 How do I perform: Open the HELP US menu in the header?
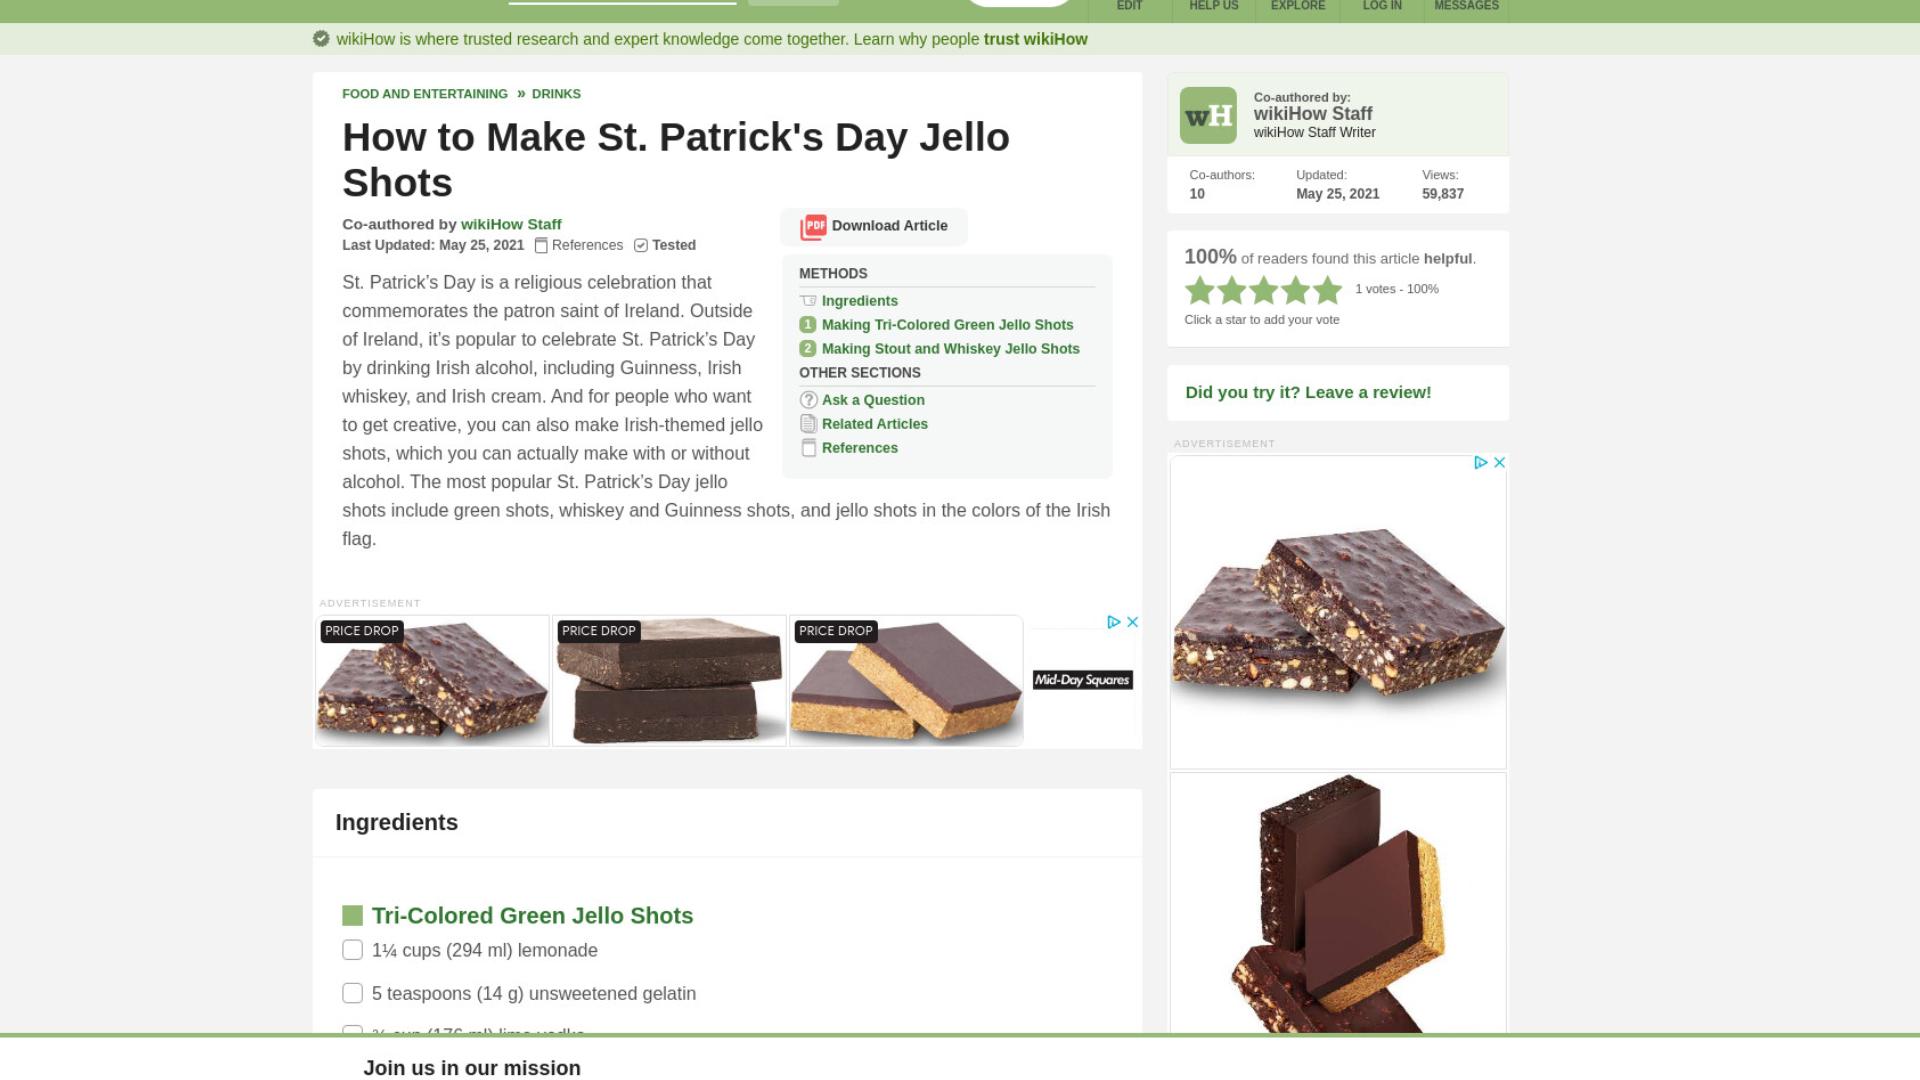1213,6
